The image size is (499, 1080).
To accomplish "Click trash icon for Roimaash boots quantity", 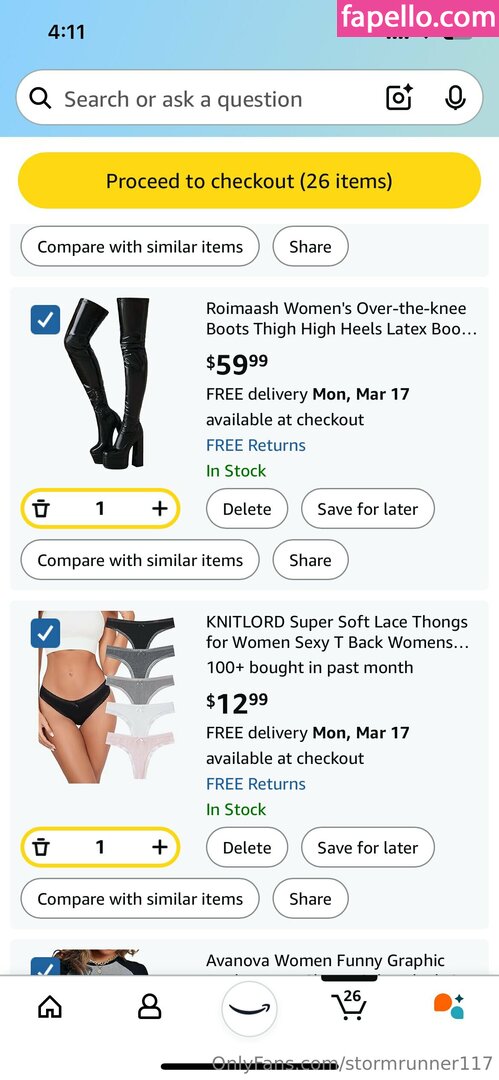I will (42, 509).
